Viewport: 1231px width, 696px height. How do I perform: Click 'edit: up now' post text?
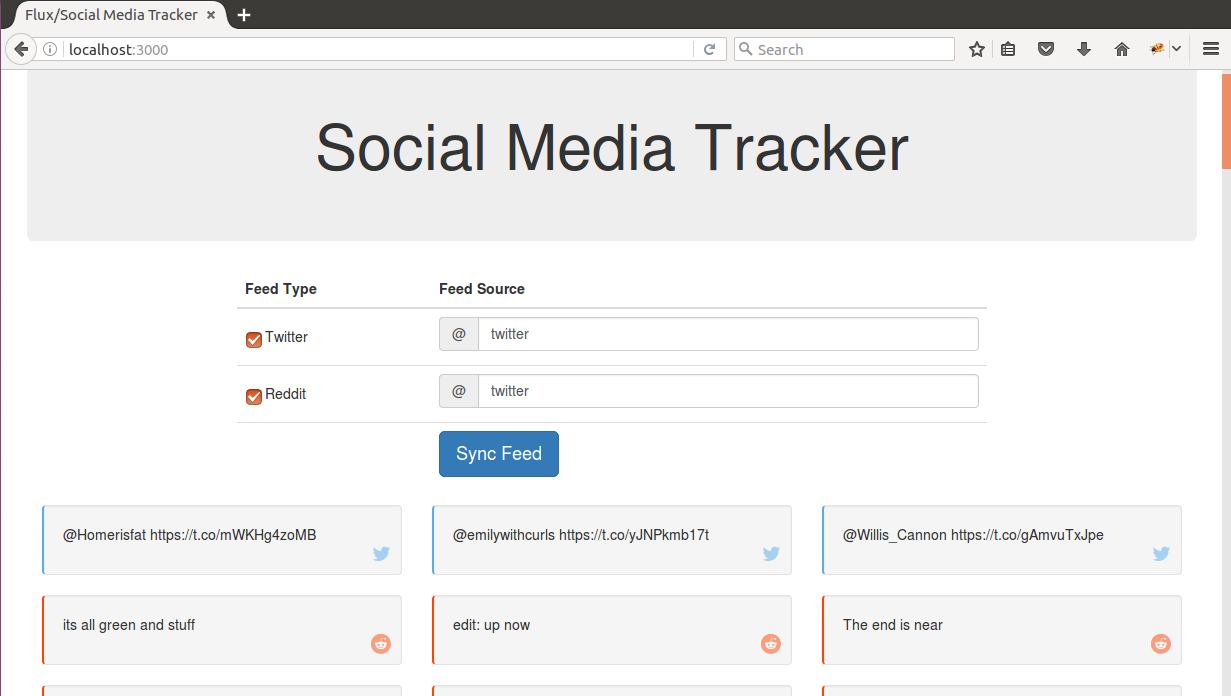tap(491, 625)
